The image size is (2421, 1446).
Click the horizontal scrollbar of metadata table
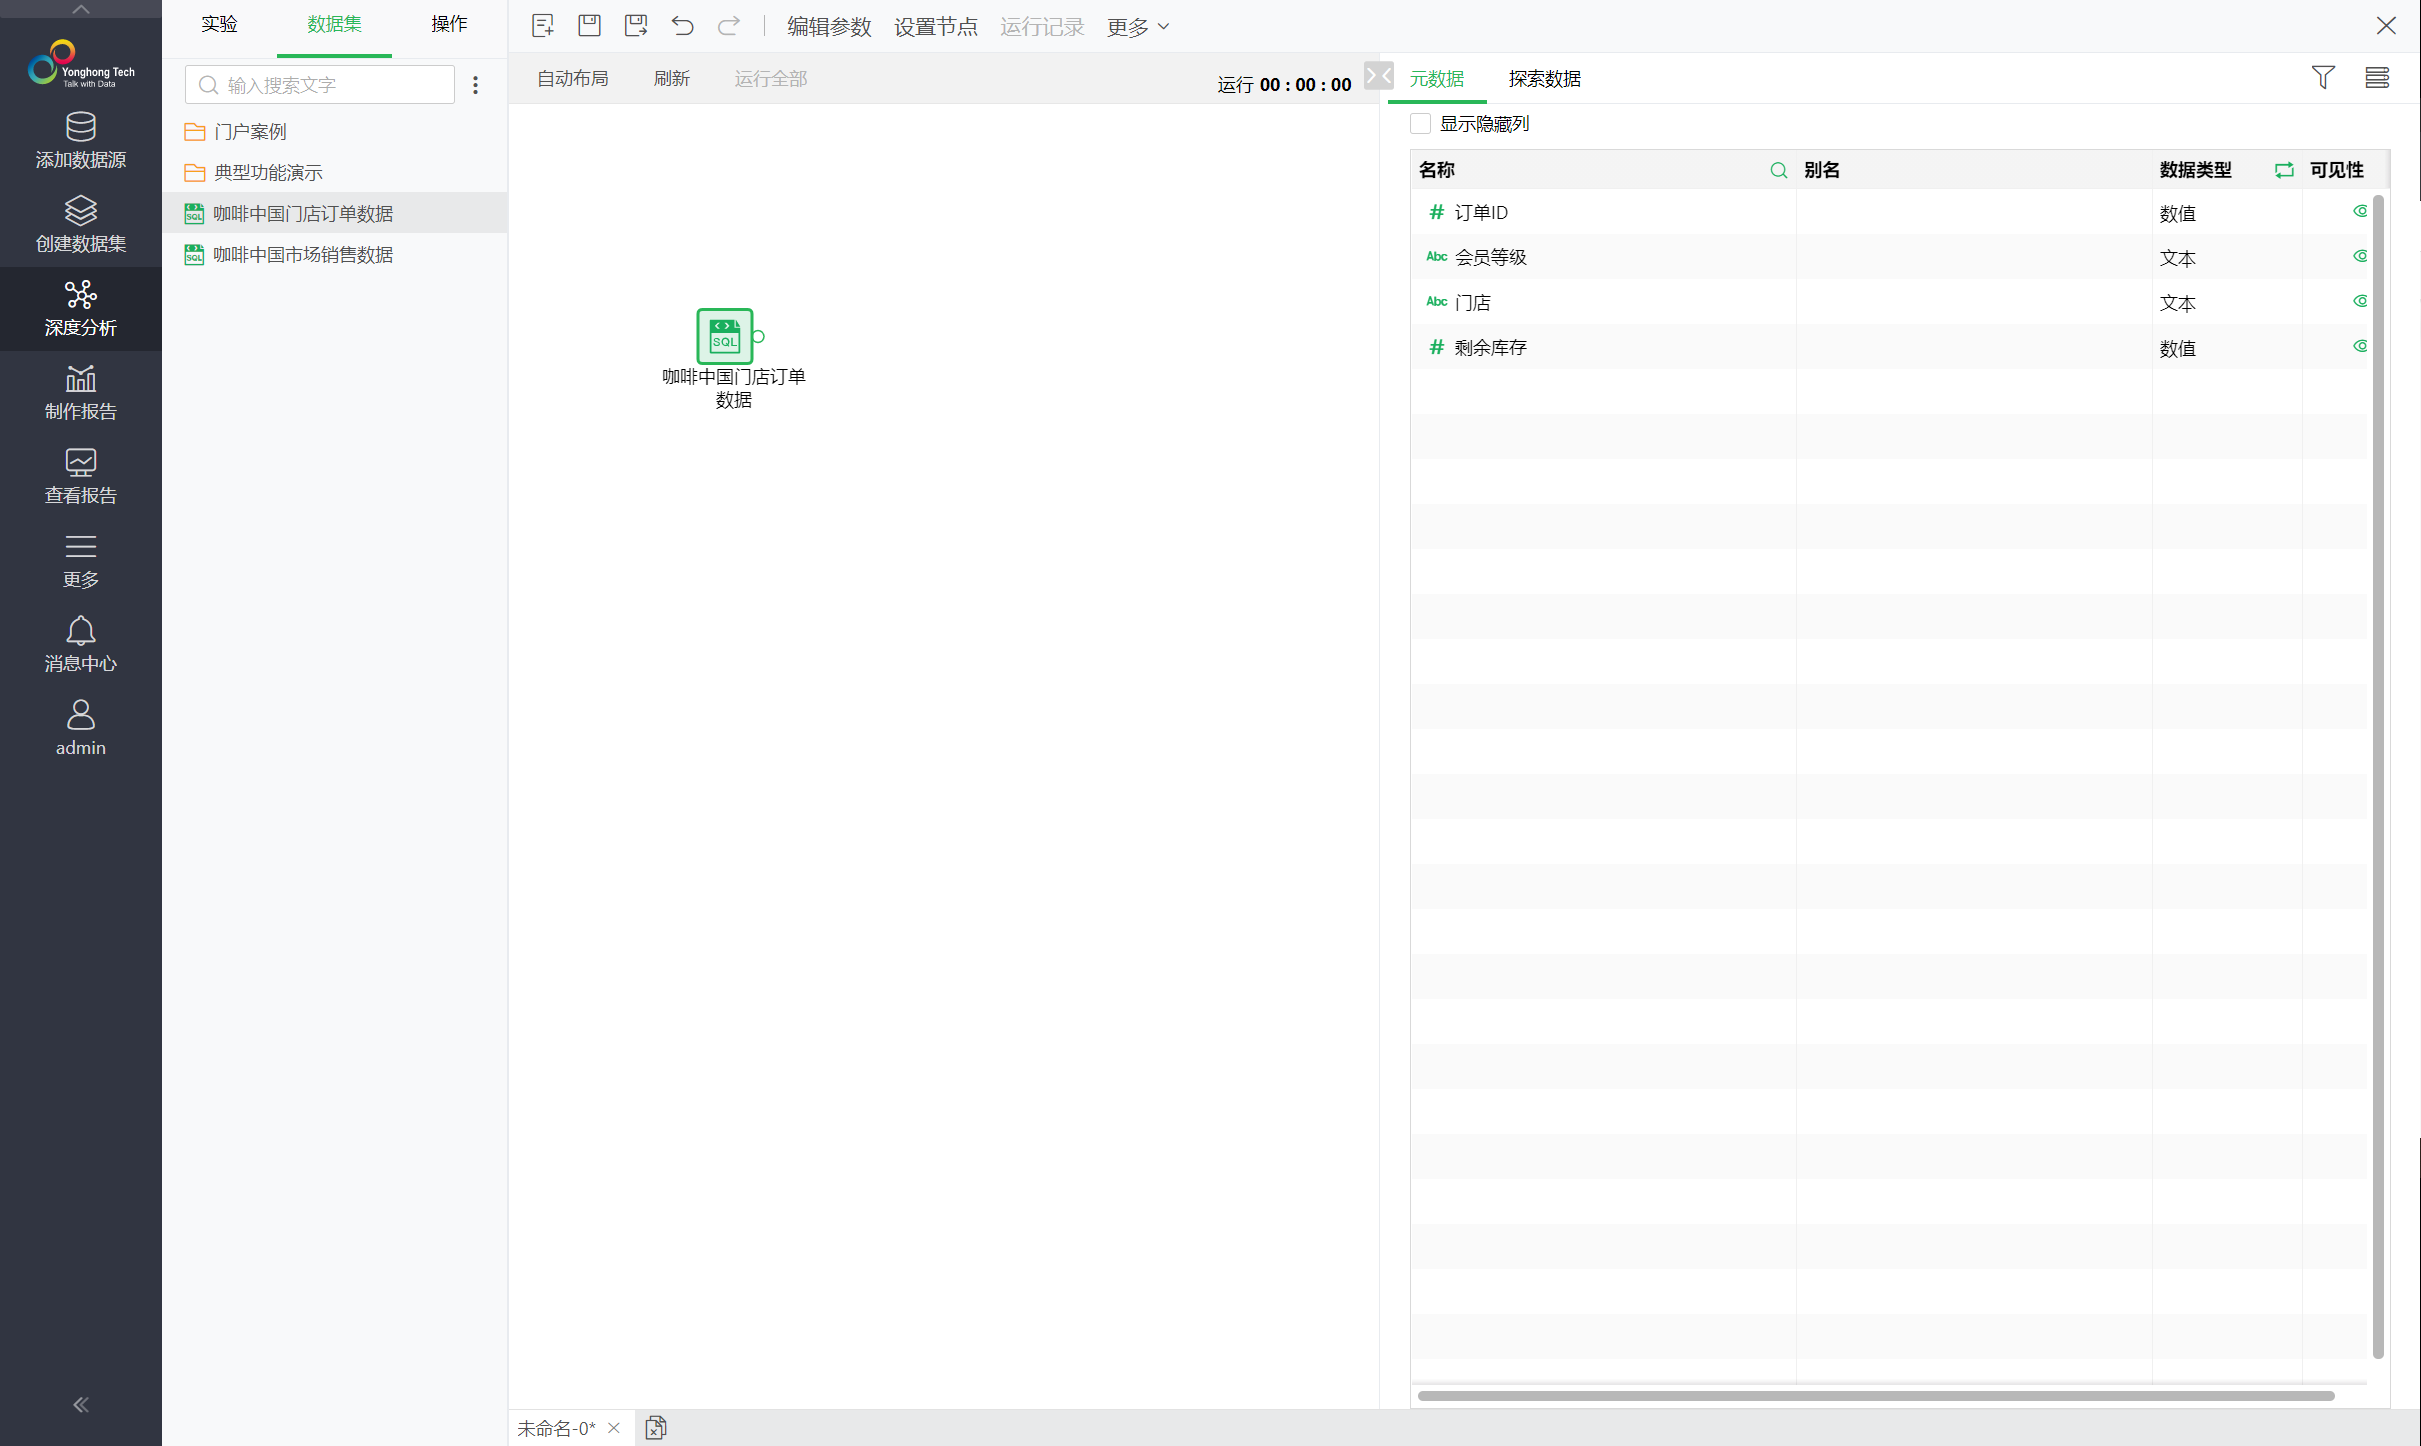[1876, 1395]
